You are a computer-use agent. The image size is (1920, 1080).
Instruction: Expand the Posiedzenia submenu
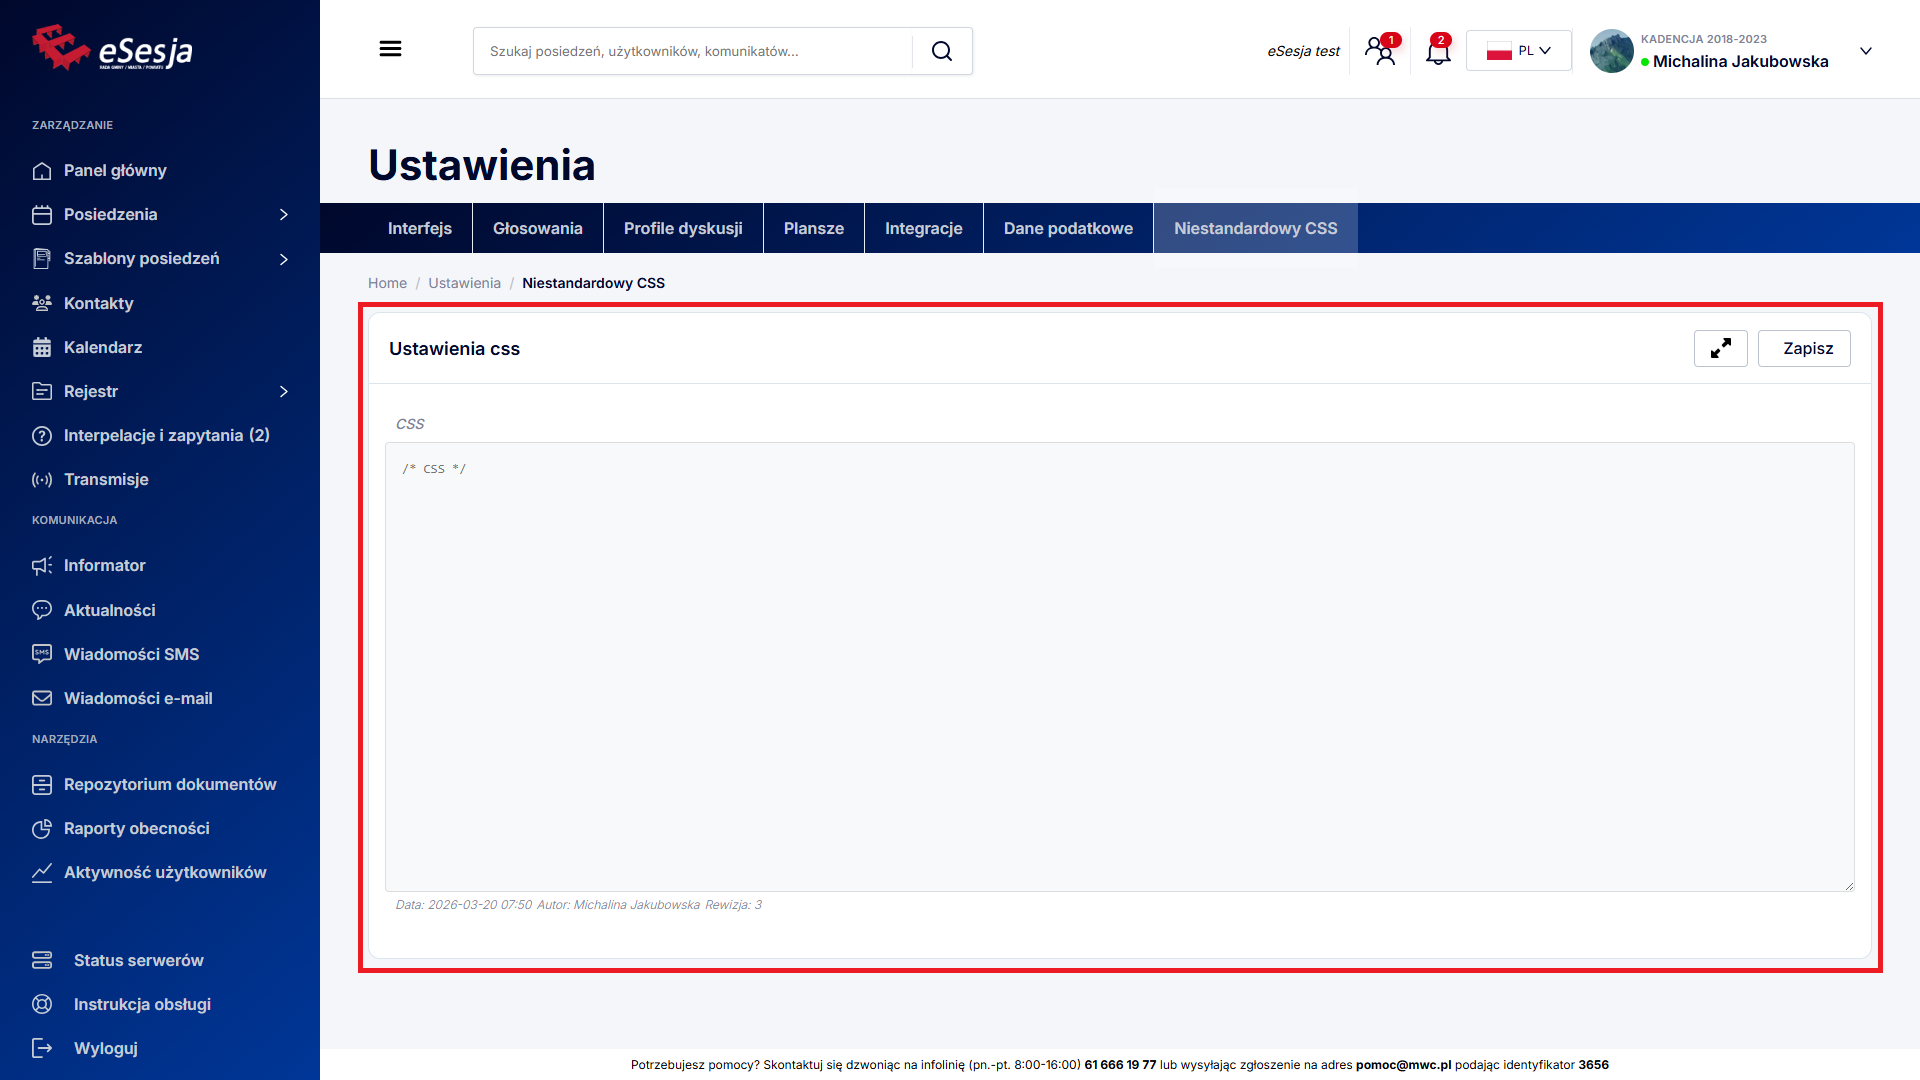(x=284, y=214)
